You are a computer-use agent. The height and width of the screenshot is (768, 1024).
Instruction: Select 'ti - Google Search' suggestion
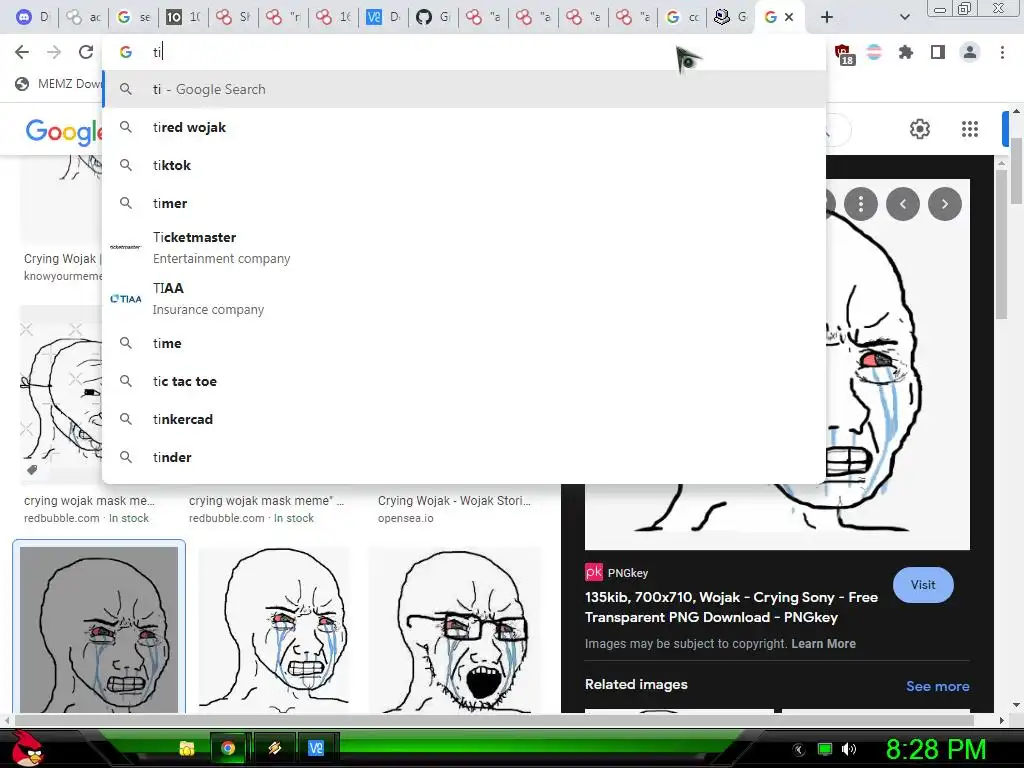pyautogui.click(x=464, y=89)
